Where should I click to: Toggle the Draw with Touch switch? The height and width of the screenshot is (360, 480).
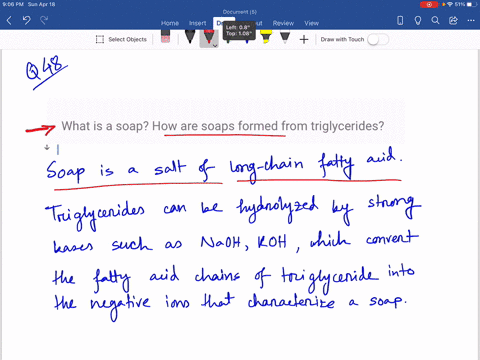coord(378,39)
